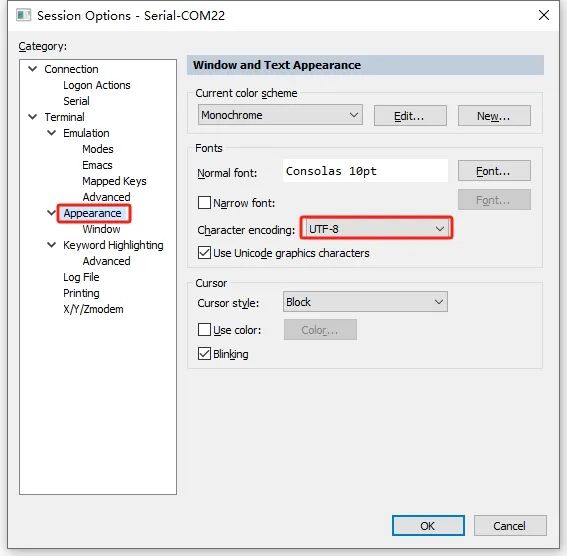Enable the Use color checkbox
567x556 pixels.
pyautogui.click(x=204, y=329)
